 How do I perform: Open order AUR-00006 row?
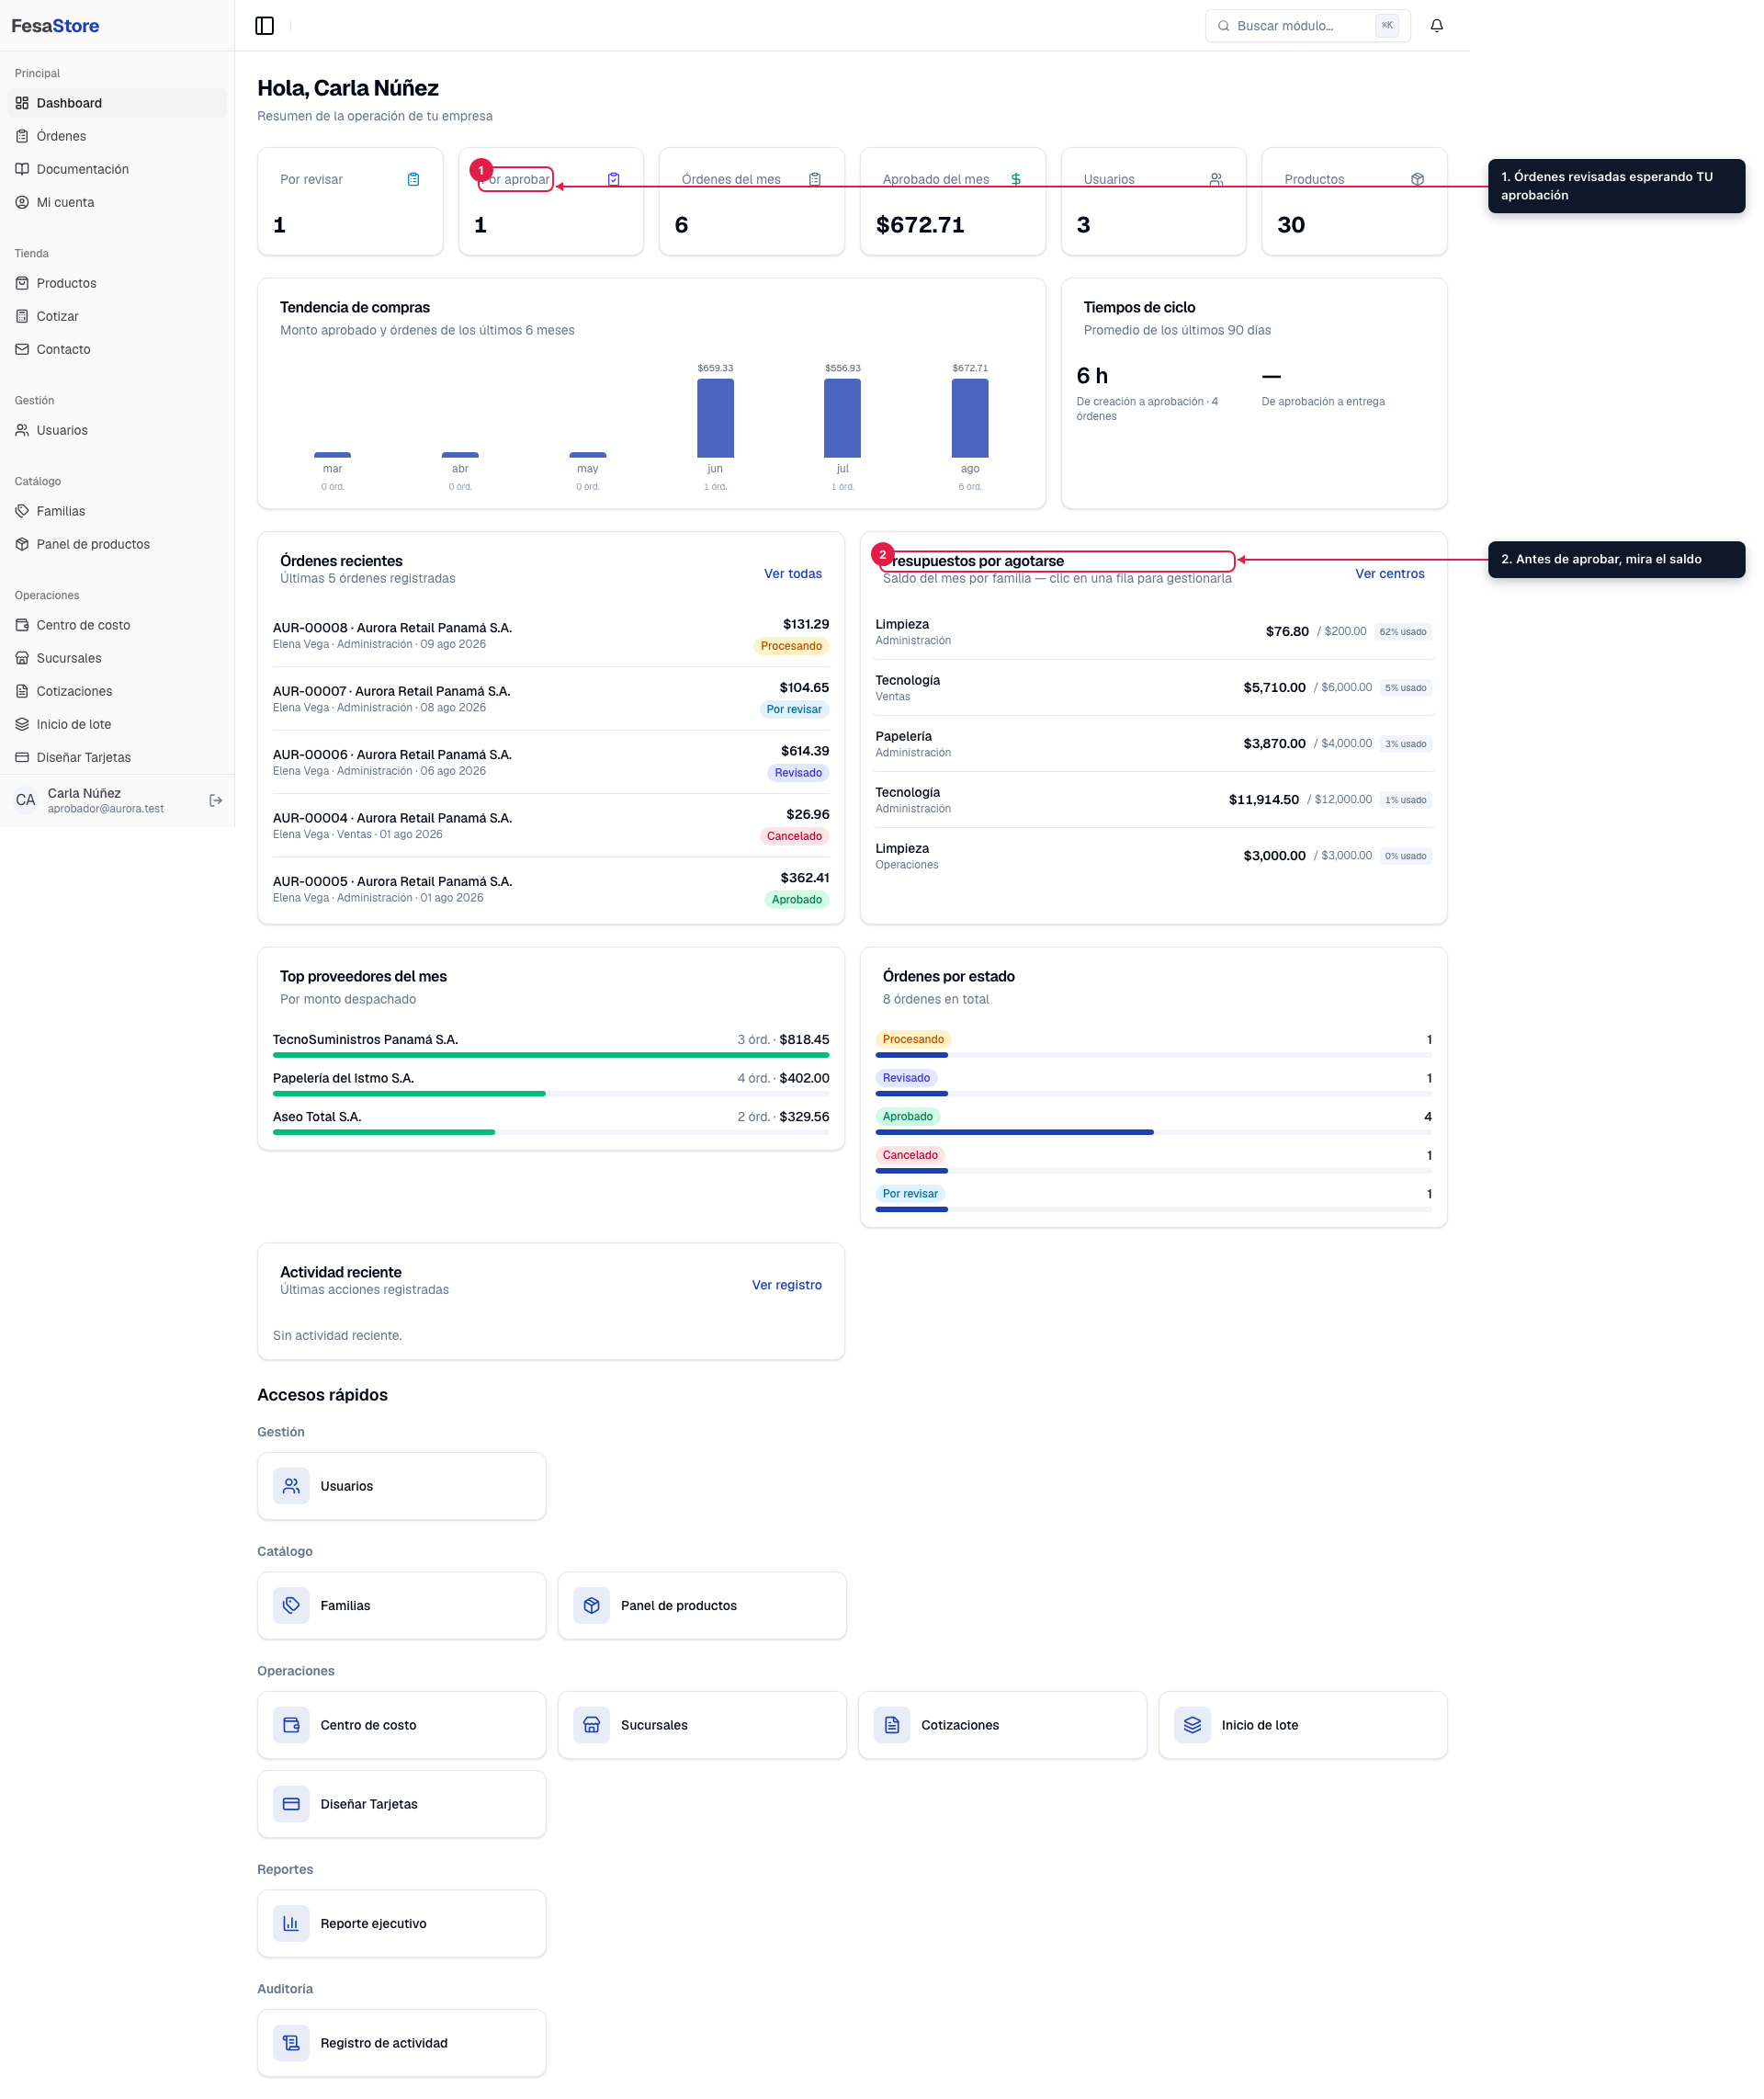click(550, 762)
